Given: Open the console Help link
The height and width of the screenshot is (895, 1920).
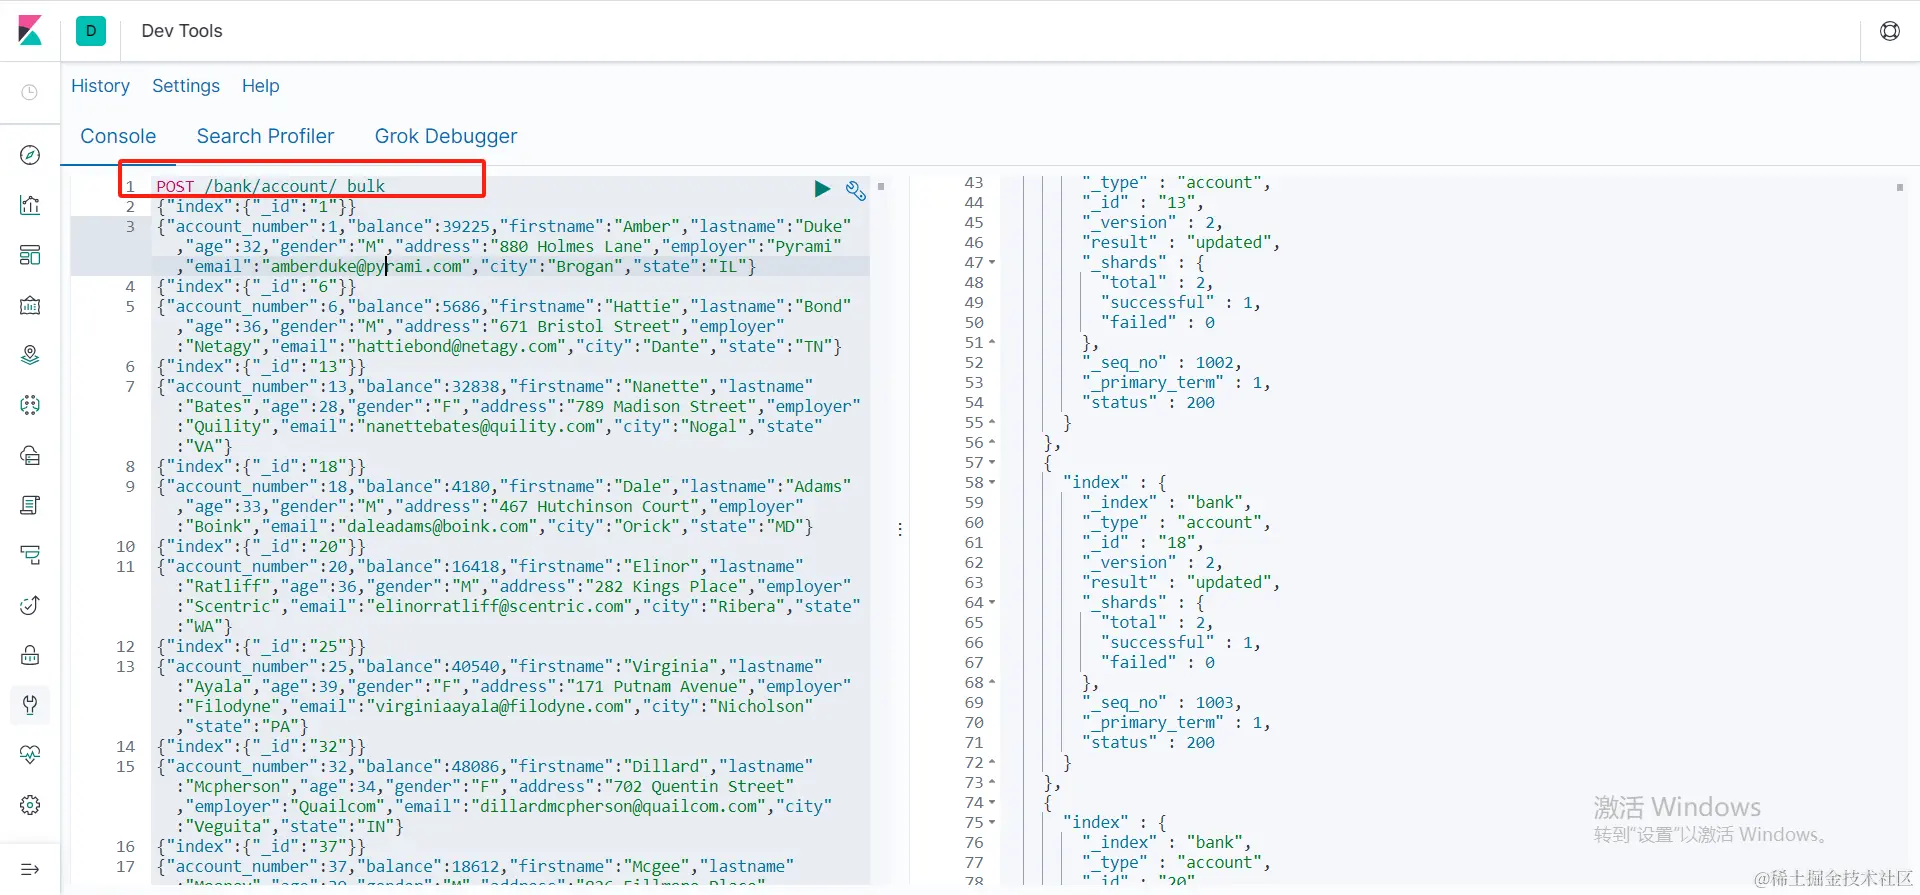Looking at the screenshot, I should (x=261, y=86).
